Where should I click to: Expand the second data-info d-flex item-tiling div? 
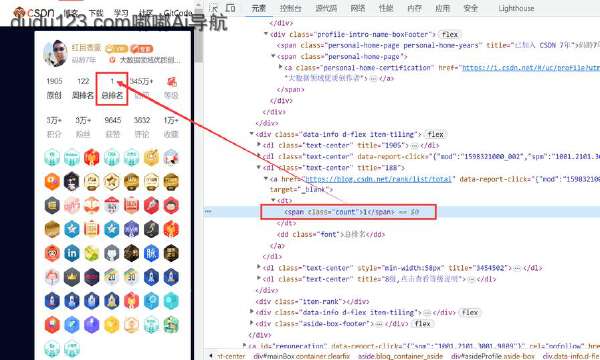tap(251, 312)
